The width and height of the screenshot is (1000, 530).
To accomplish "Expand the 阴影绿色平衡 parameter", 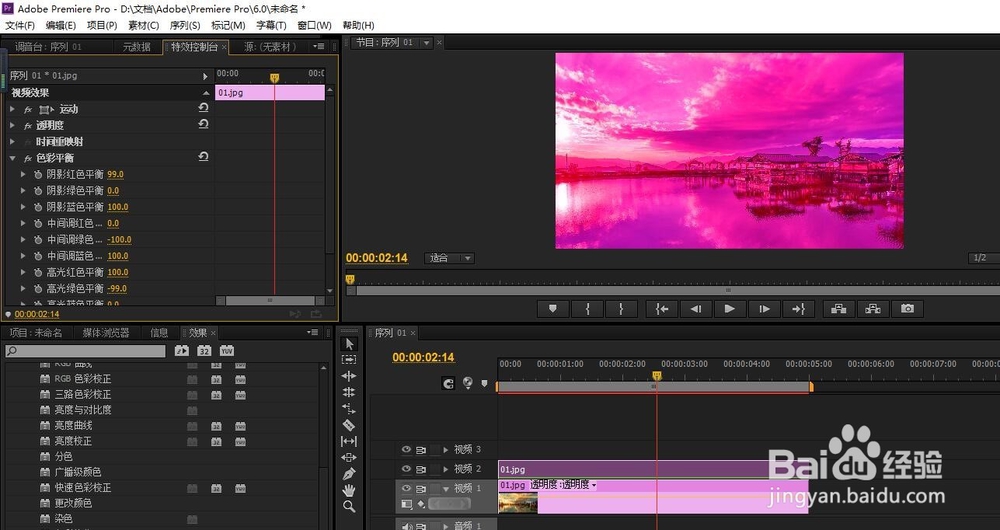I will (x=24, y=191).
